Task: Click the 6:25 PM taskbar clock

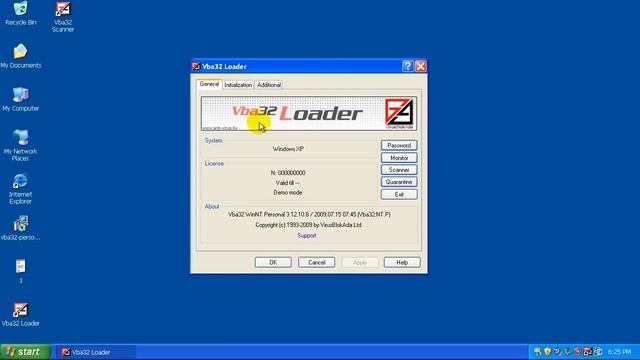Action: pos(619,352)
